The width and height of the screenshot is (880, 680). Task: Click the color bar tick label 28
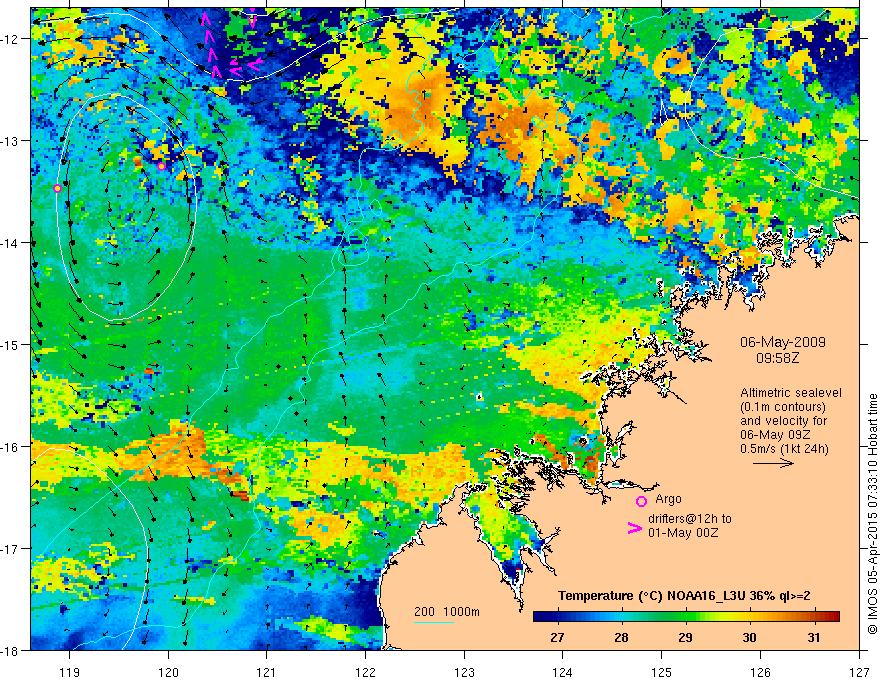pyautogui.click(x=621, y=637)
